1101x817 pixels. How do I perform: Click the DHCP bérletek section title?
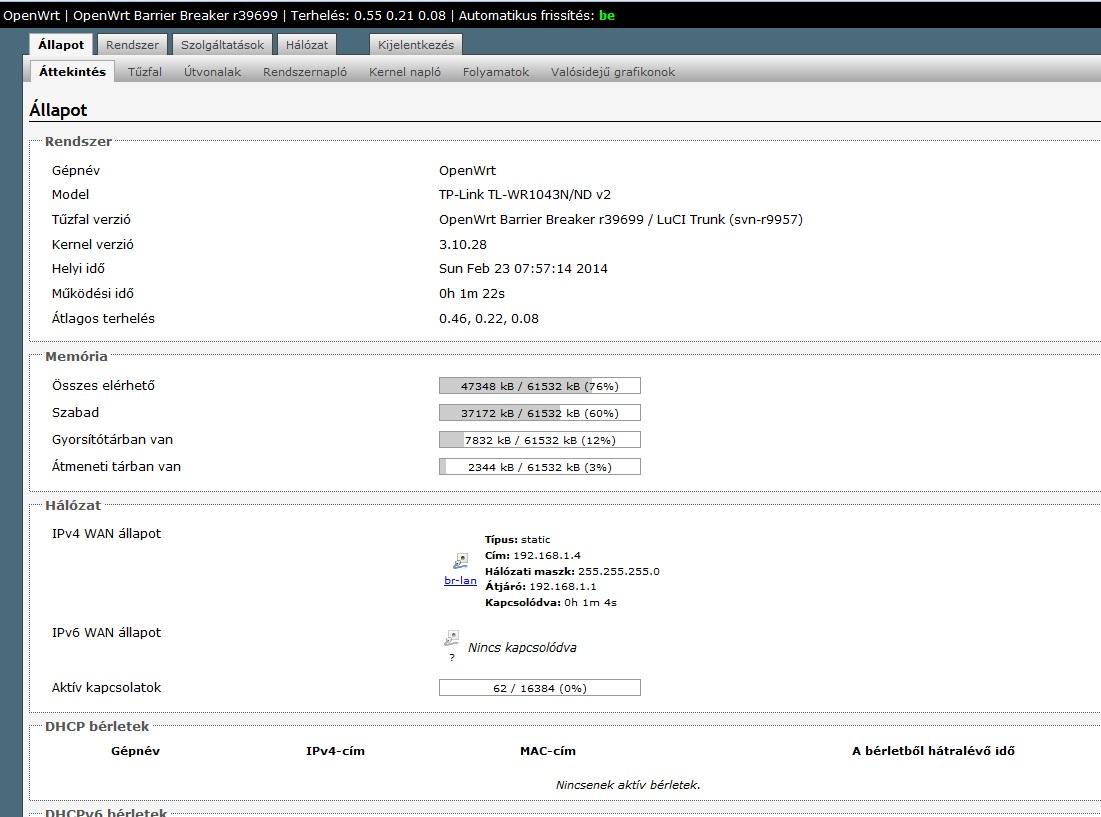point(97,726)
